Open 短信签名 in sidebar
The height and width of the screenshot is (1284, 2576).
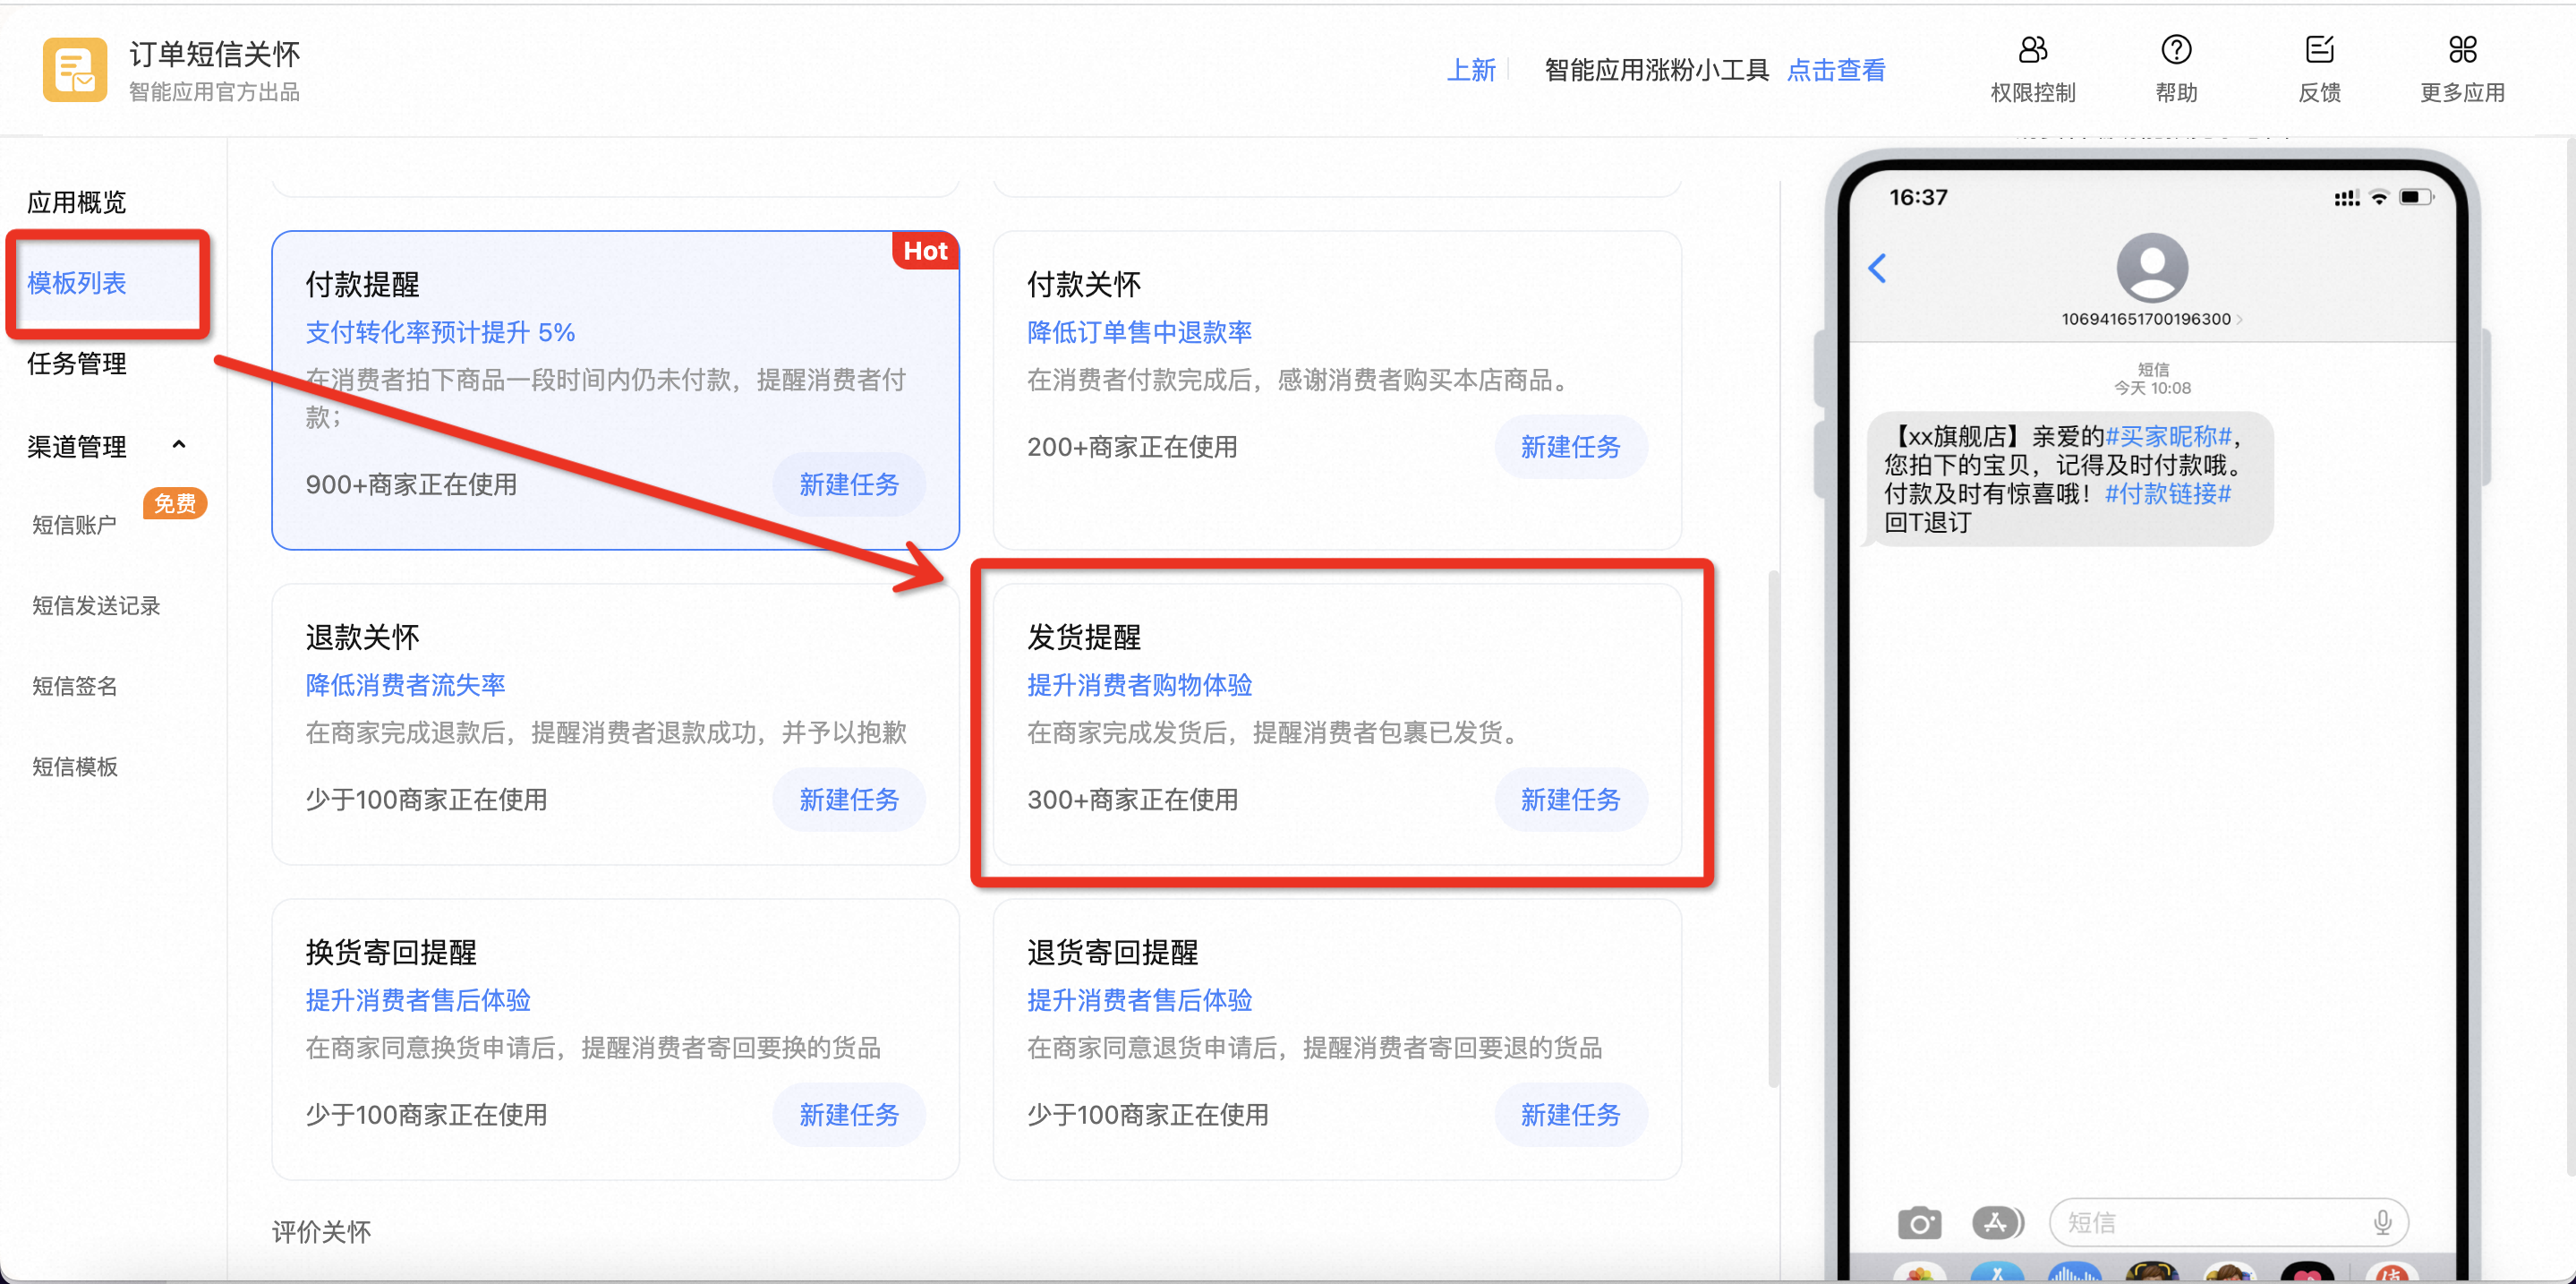74,686
